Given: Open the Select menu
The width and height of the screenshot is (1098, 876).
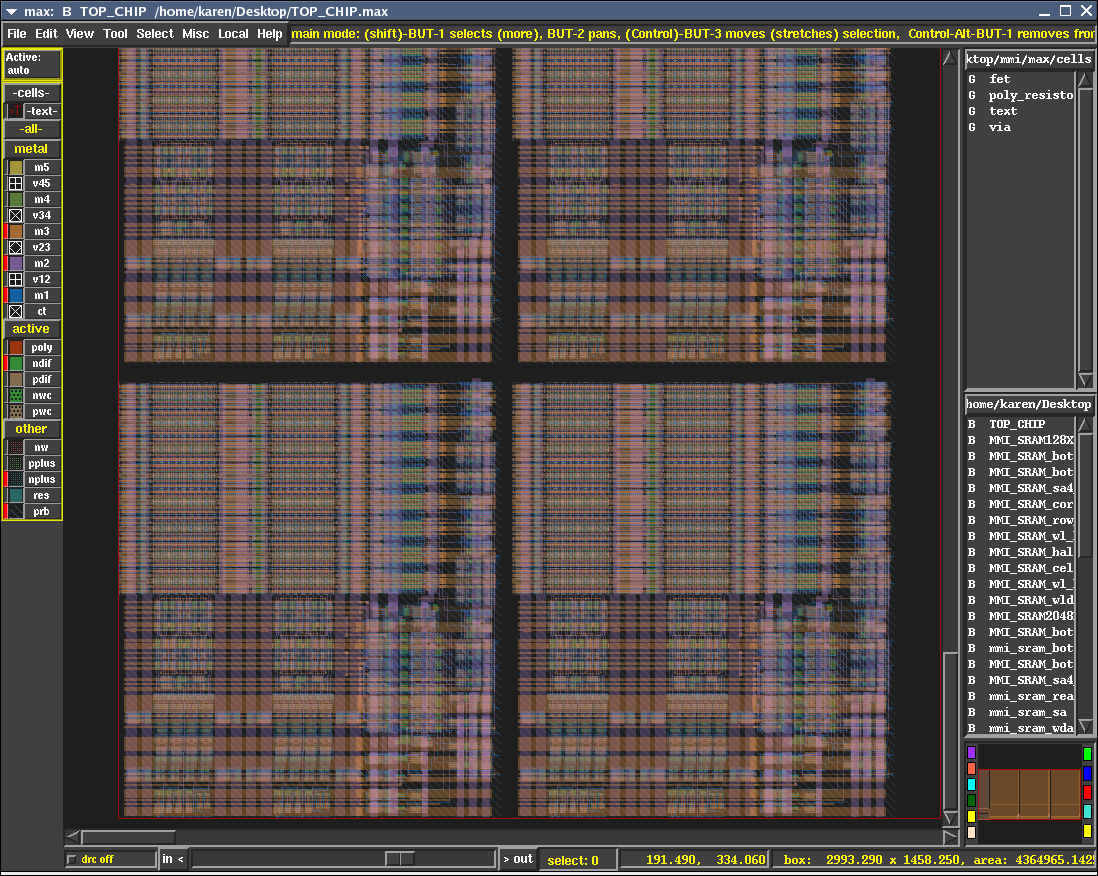Looking at the screenshot, I should (x=155, y=34).
